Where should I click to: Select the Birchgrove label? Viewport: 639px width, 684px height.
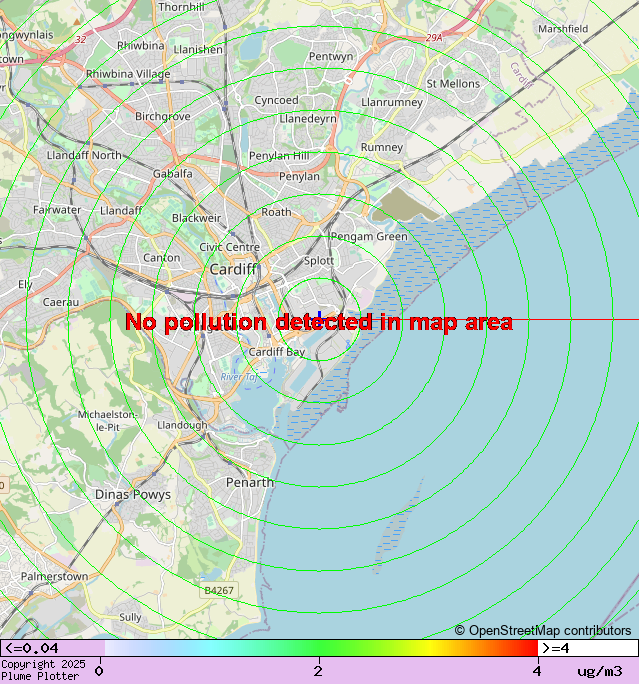coord(163,116)
